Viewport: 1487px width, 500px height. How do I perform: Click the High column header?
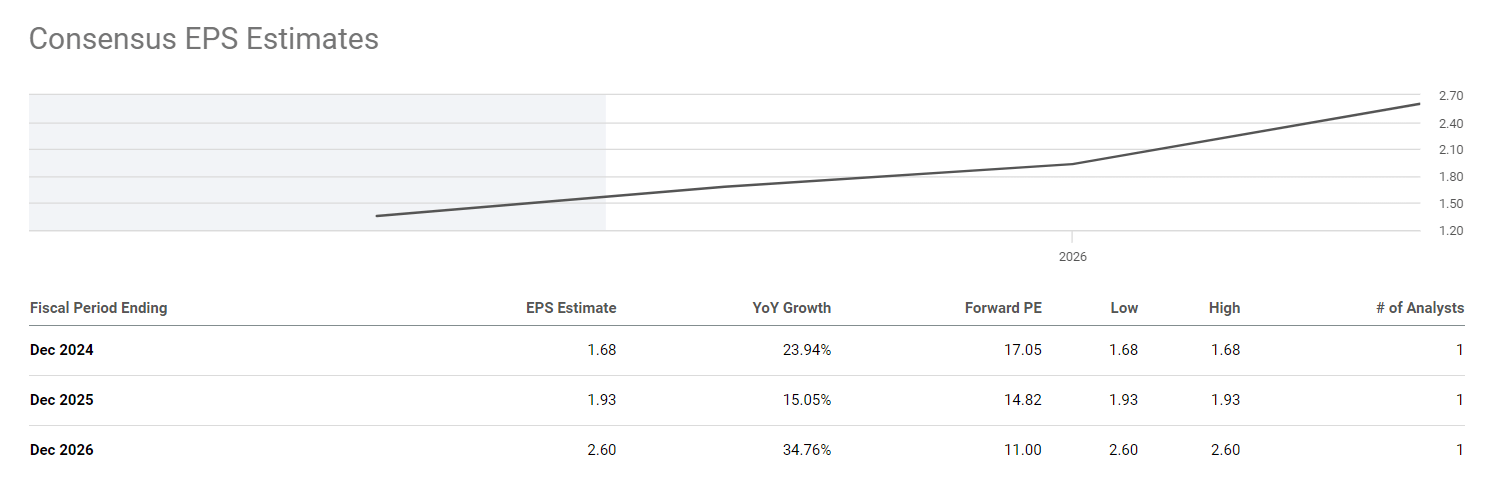coord(1224,308)
